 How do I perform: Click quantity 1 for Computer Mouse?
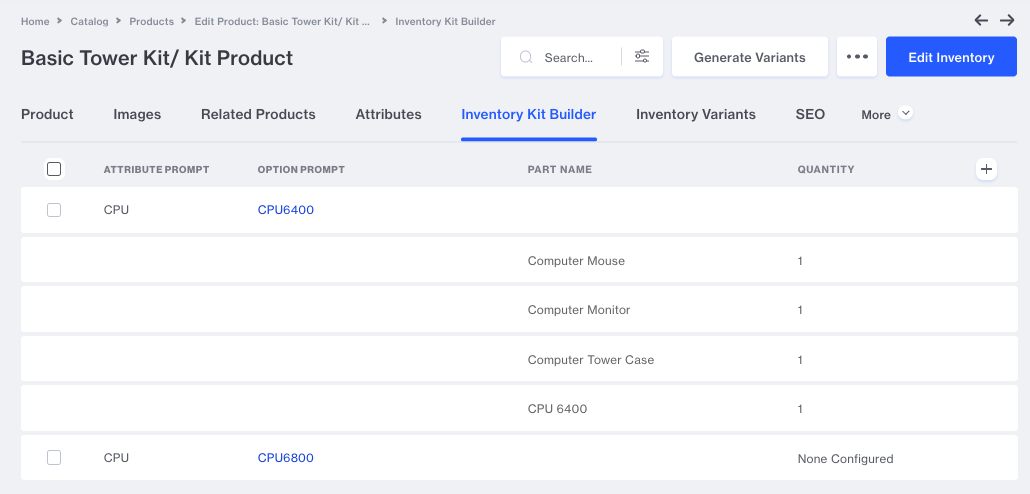pos(800,261)
